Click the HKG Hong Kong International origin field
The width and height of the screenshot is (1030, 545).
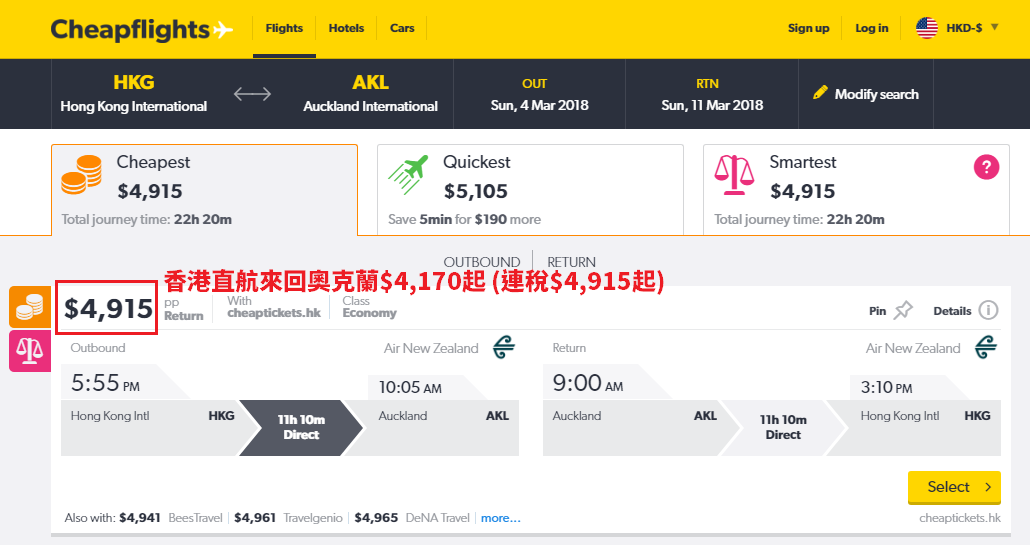(x=134, y=93)
